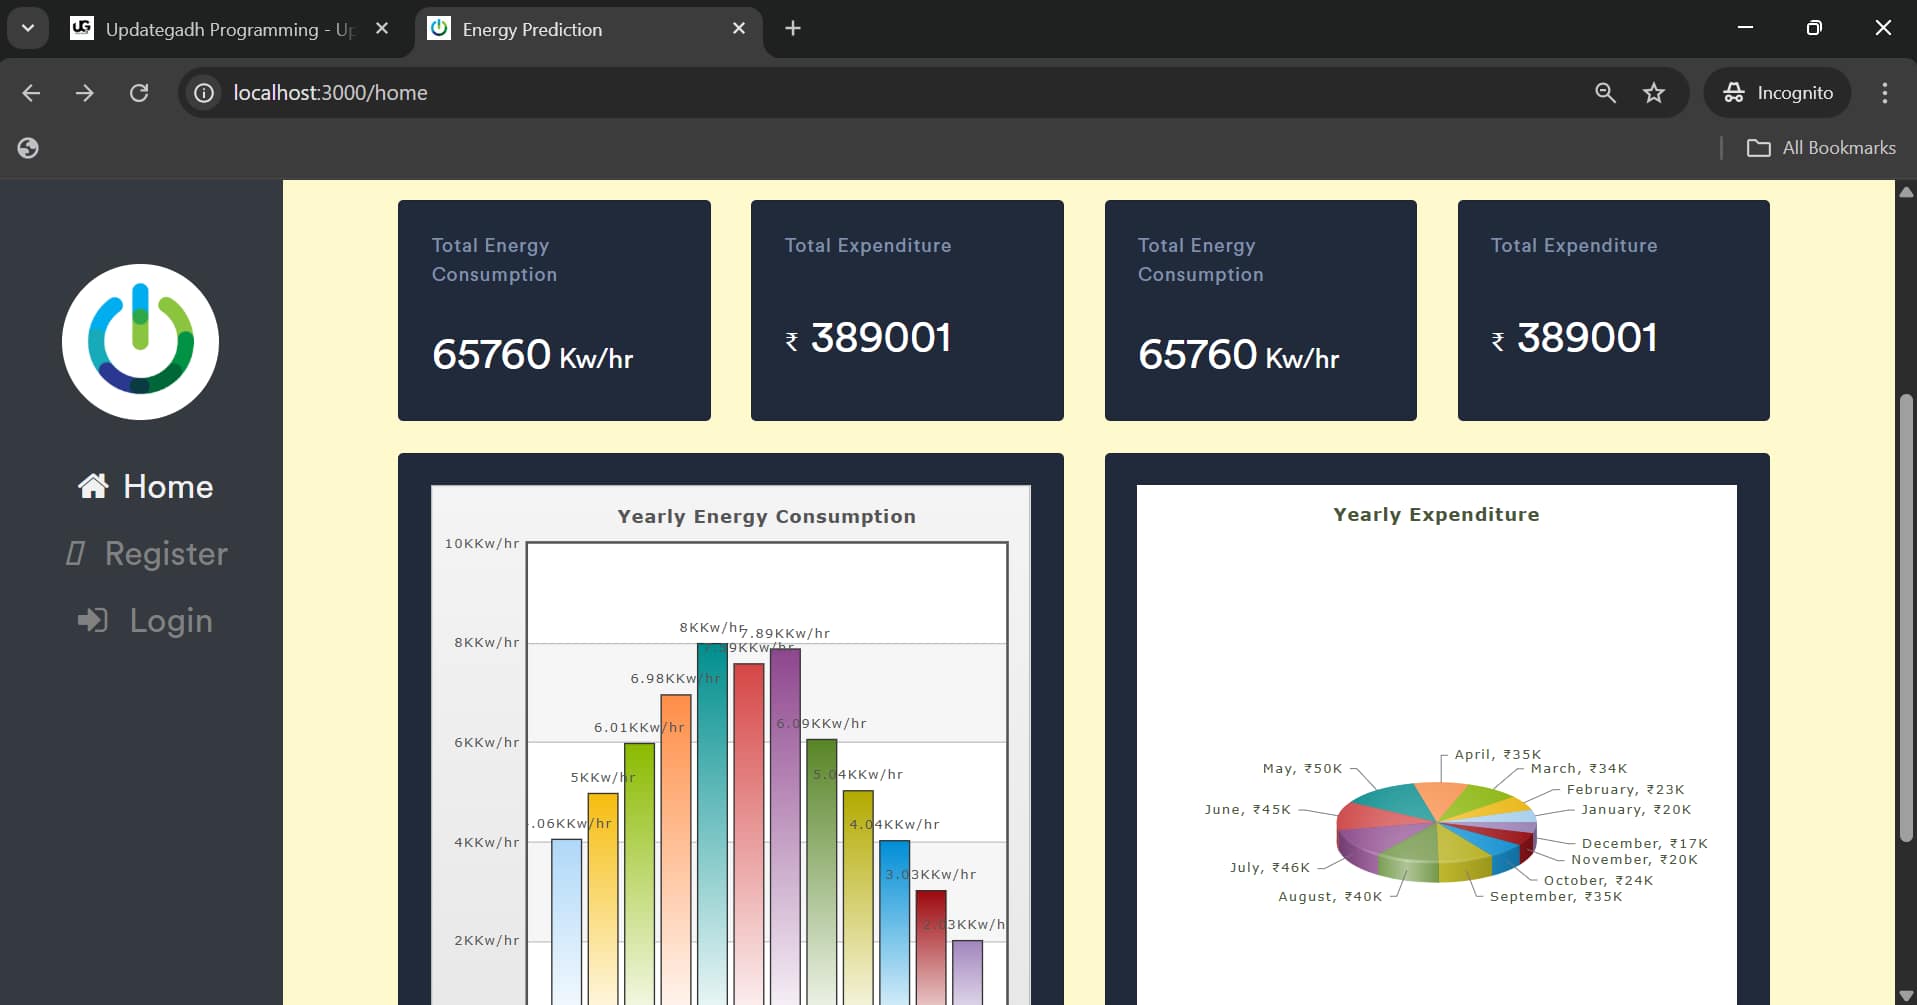Click the Energy Prediction logo icon
The image size is (1917, 1005).
(x=140, y=341)
